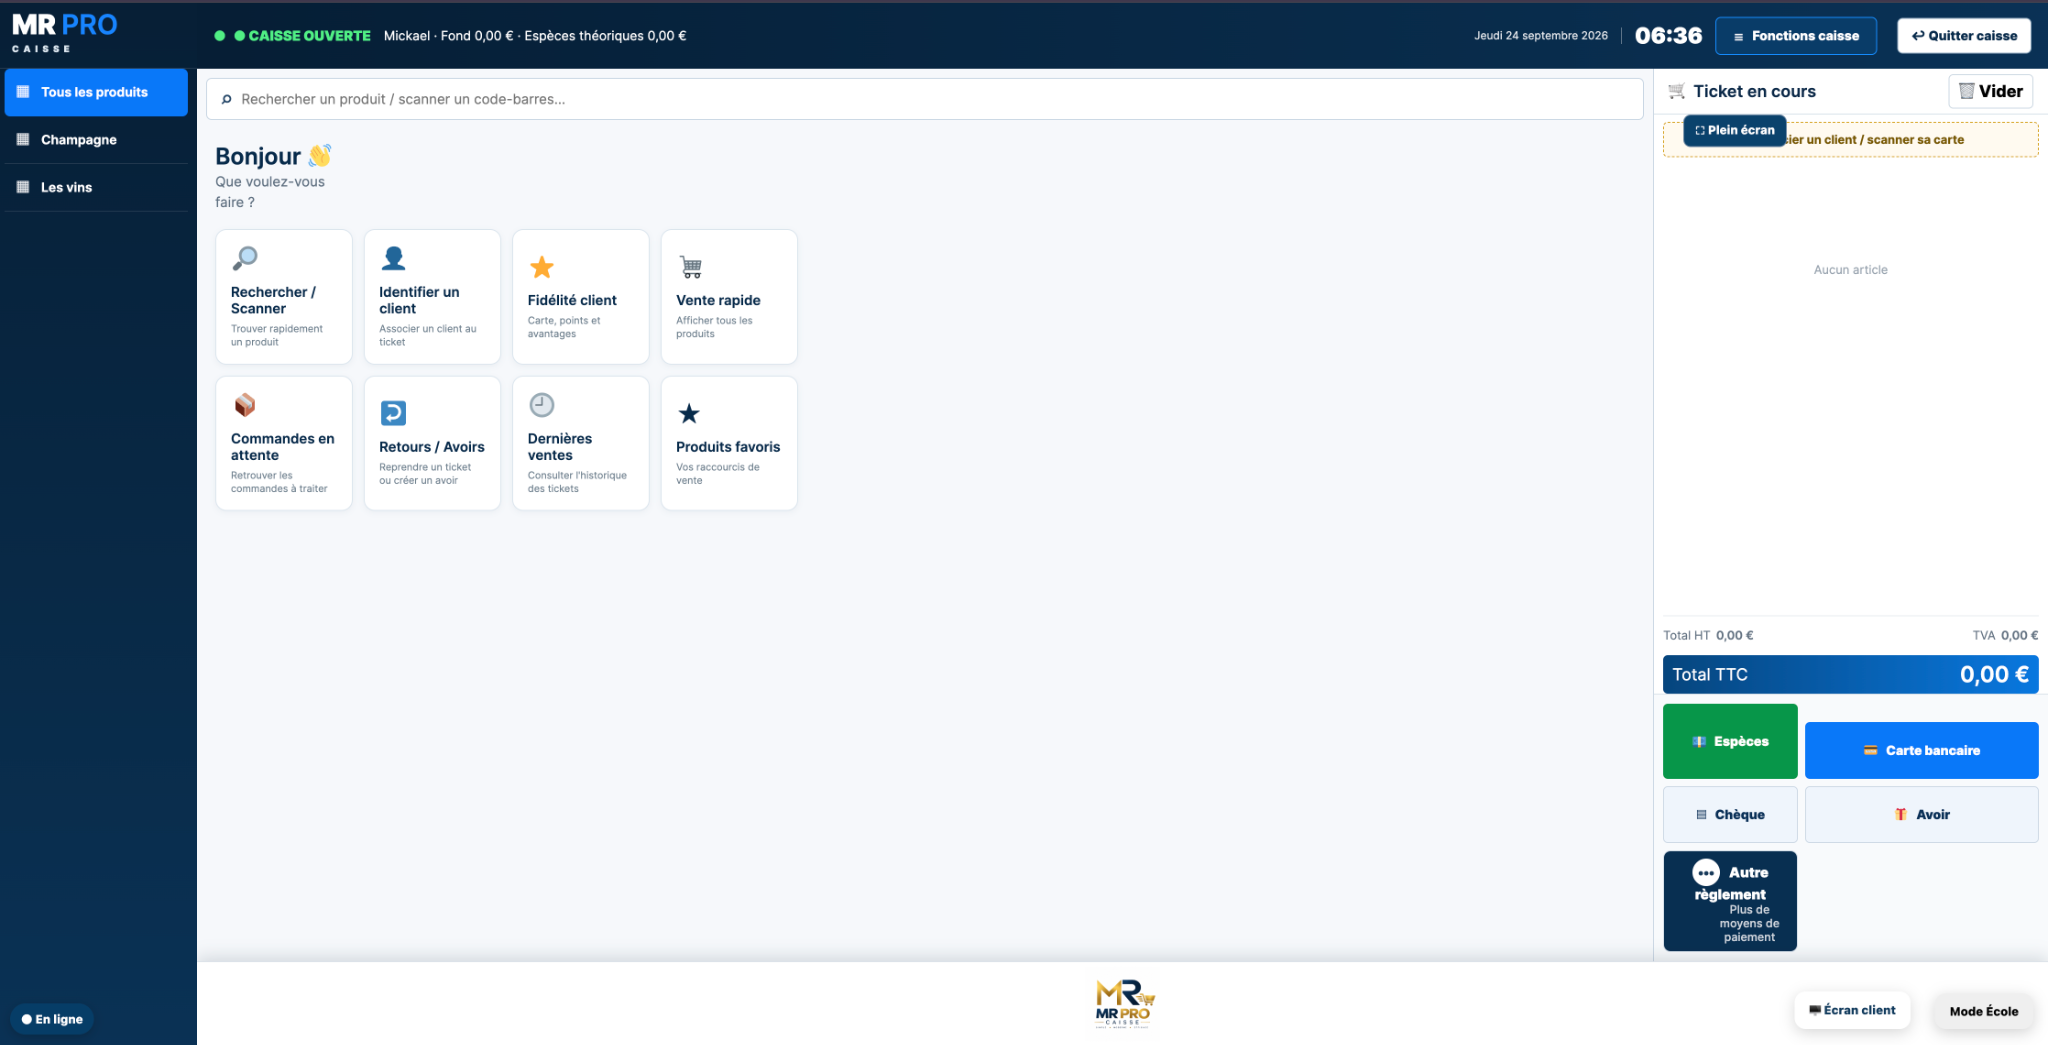Click the magnifier icon on Rechercher / Scanner card

tap(245, 259)
